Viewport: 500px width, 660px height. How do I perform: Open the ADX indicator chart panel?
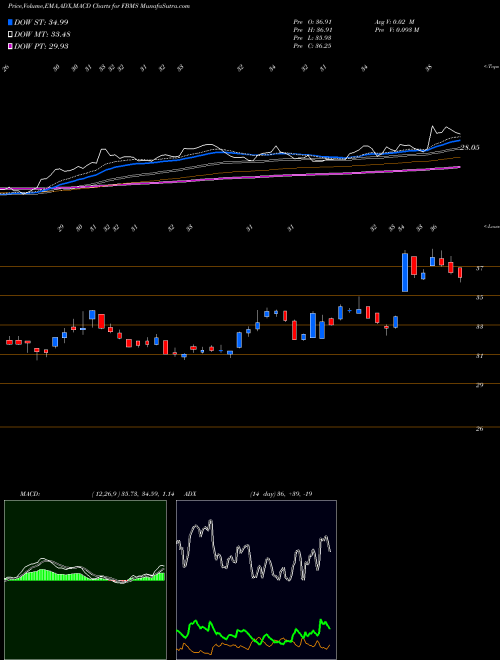pos(256,580)
